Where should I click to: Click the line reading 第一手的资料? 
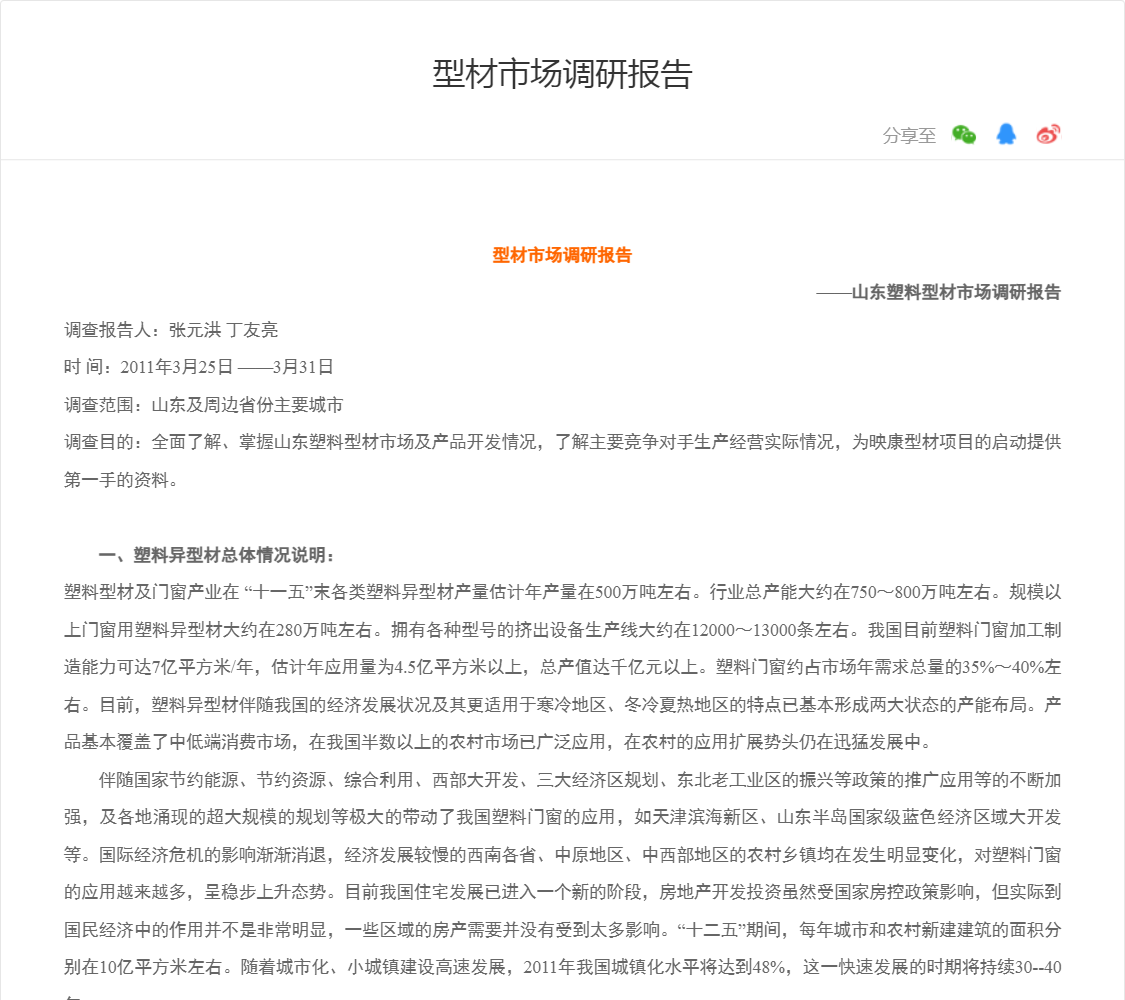click(x=121, y=480)
